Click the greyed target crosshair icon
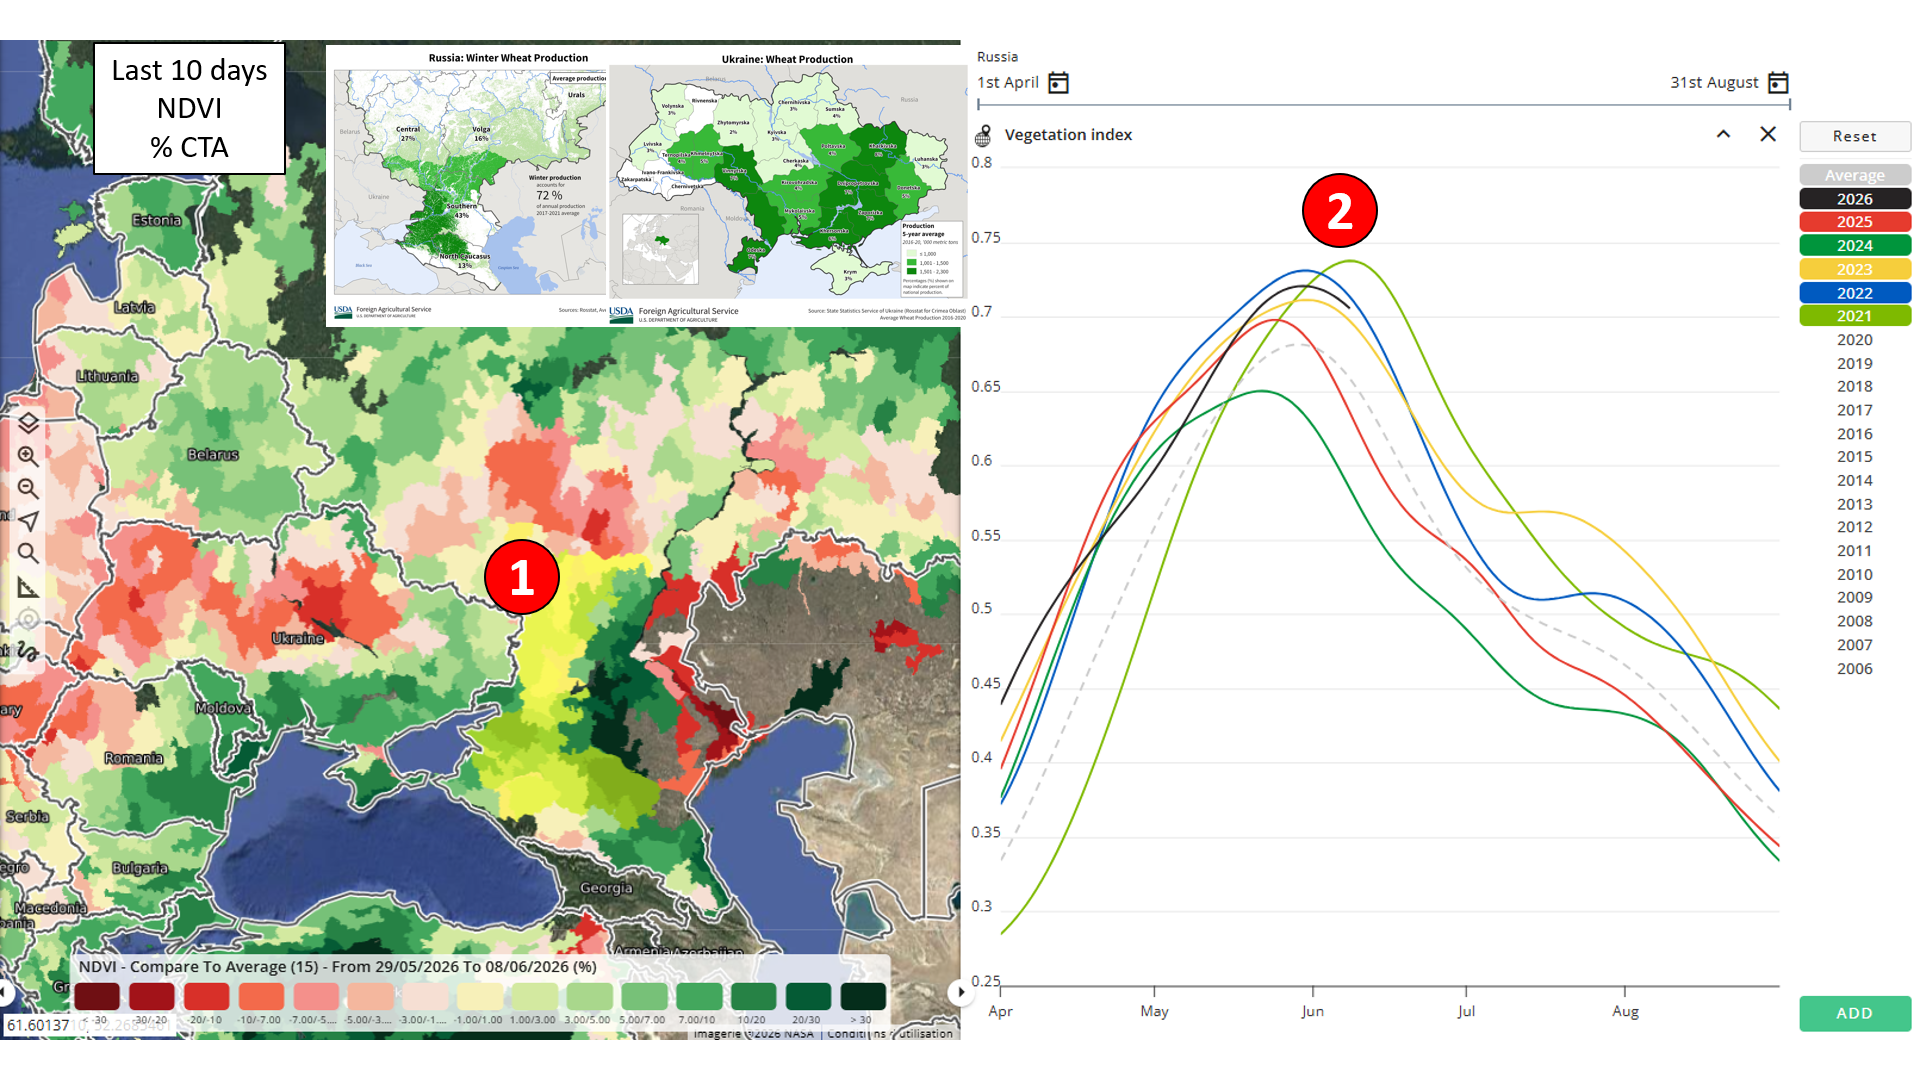The image size is (1920, 1080). tap(28, 619)
